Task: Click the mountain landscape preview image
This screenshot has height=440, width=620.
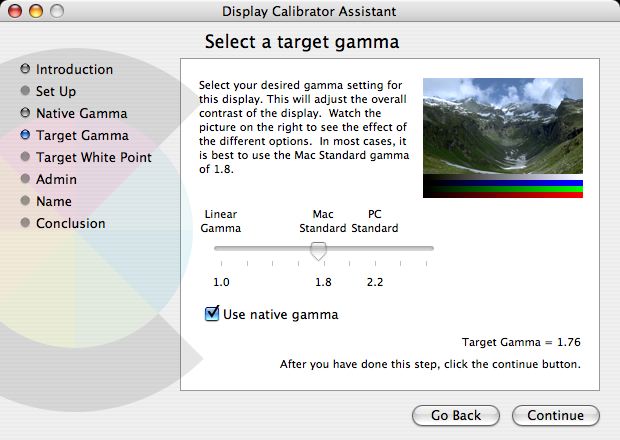Action: (x=503, y=126)
